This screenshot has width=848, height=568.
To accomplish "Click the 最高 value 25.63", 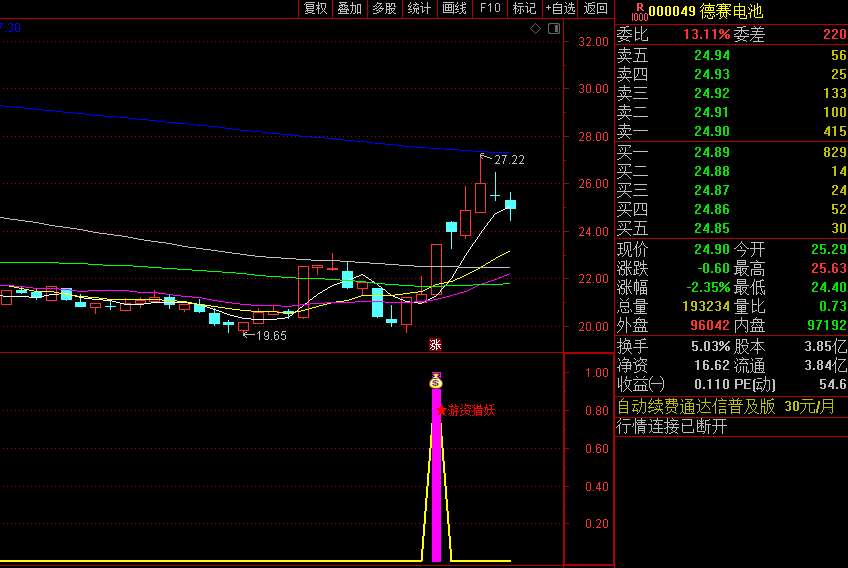I will pos(829,268).
